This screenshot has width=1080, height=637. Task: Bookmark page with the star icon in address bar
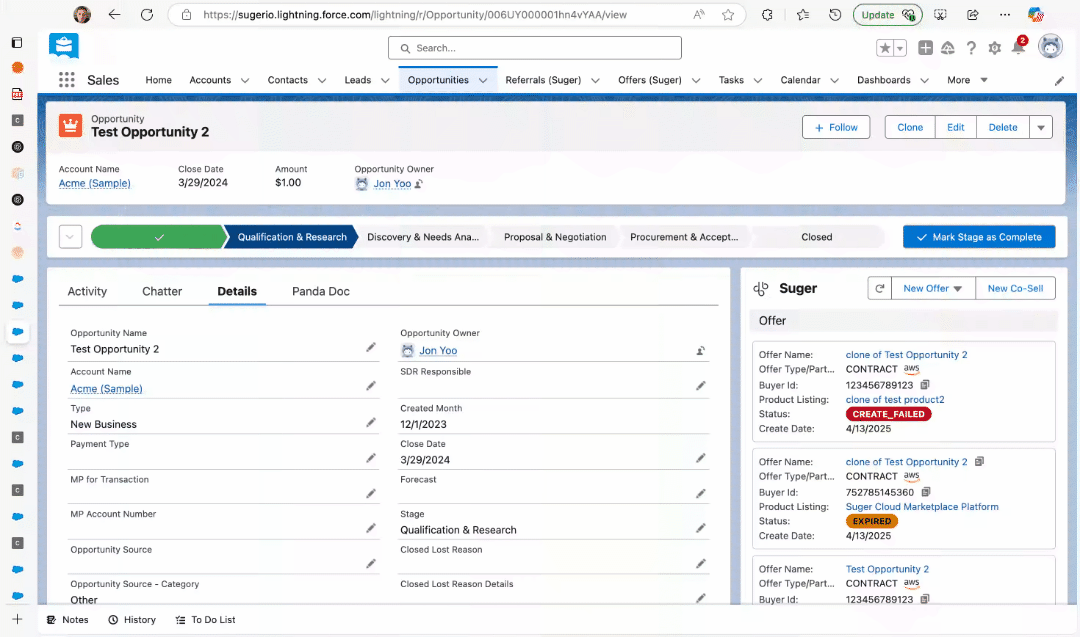(728, 14)
